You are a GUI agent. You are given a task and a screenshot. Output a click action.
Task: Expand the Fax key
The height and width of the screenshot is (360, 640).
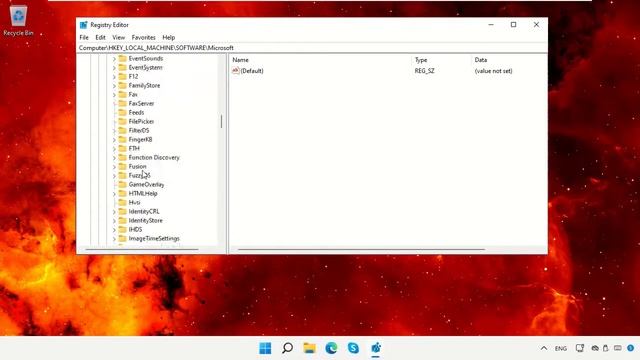click(114, 95)
